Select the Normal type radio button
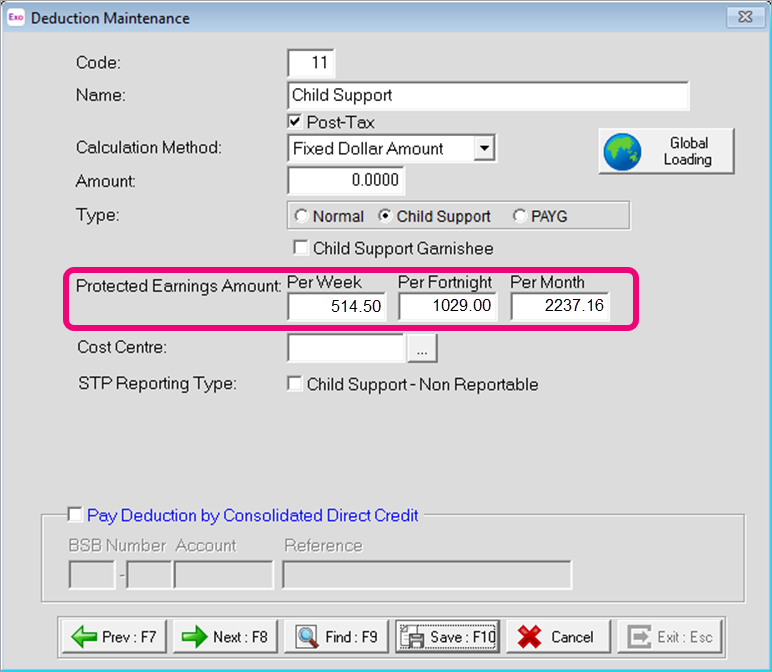Screen dimensions: 772x672 pyautogui.click(x=301, y=216)
